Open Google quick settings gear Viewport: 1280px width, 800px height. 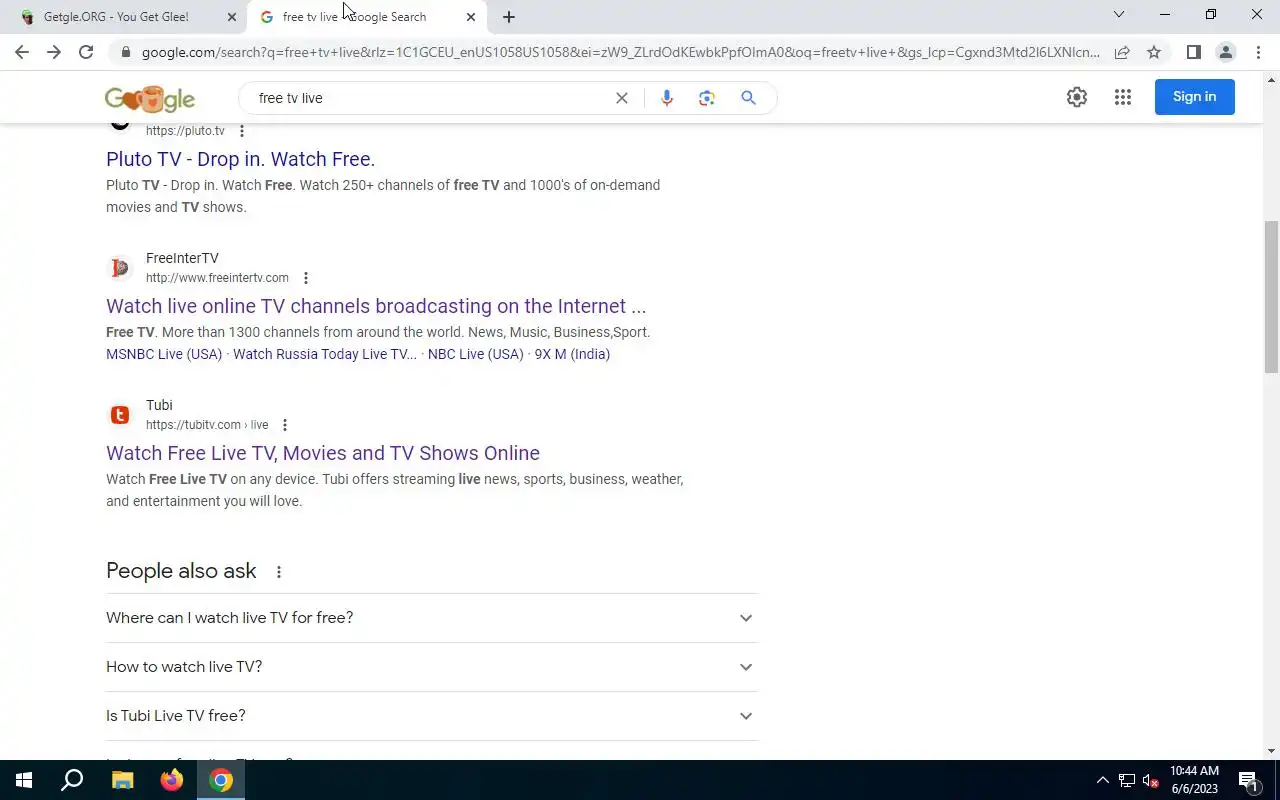pyautogui.click(x=1077, y=97)
